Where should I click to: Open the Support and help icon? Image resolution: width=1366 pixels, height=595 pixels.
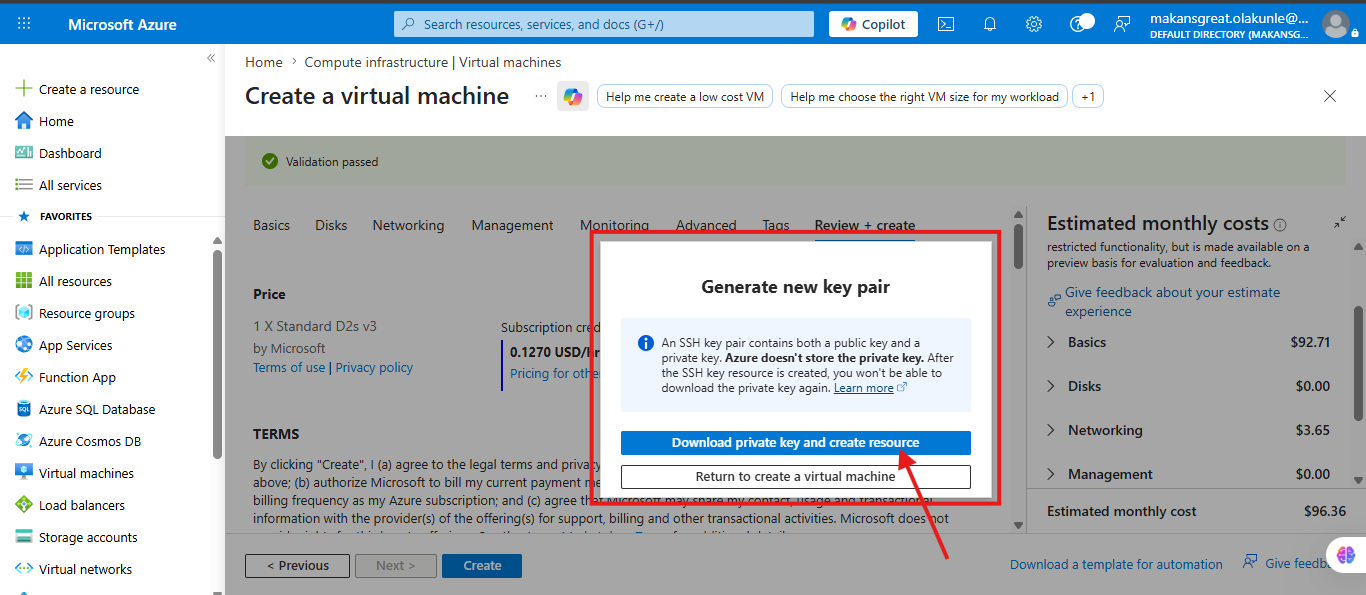pos(1079,24)
